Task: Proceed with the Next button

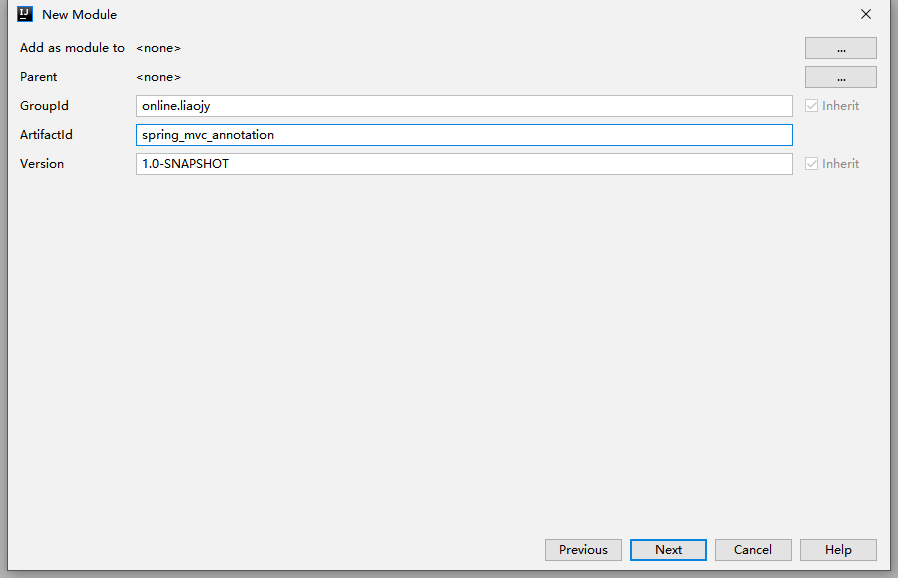Action: click(668, 550)
